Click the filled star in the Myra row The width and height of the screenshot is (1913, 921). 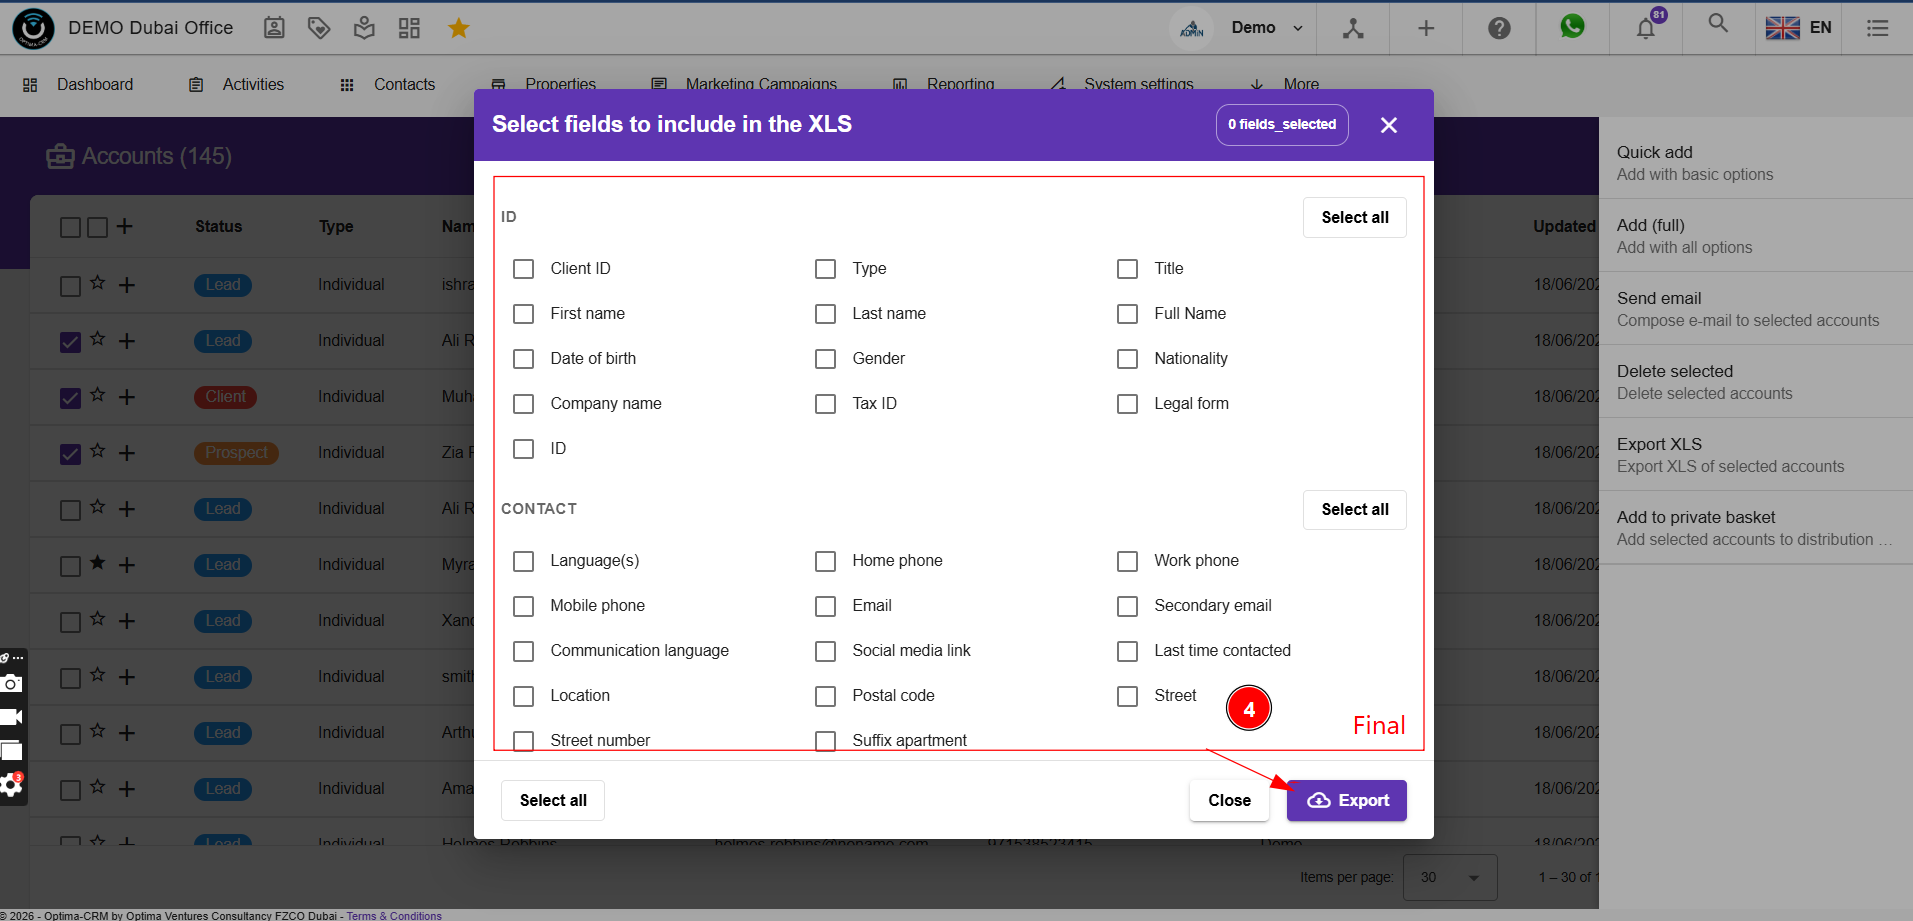click(x=97, y=563)
